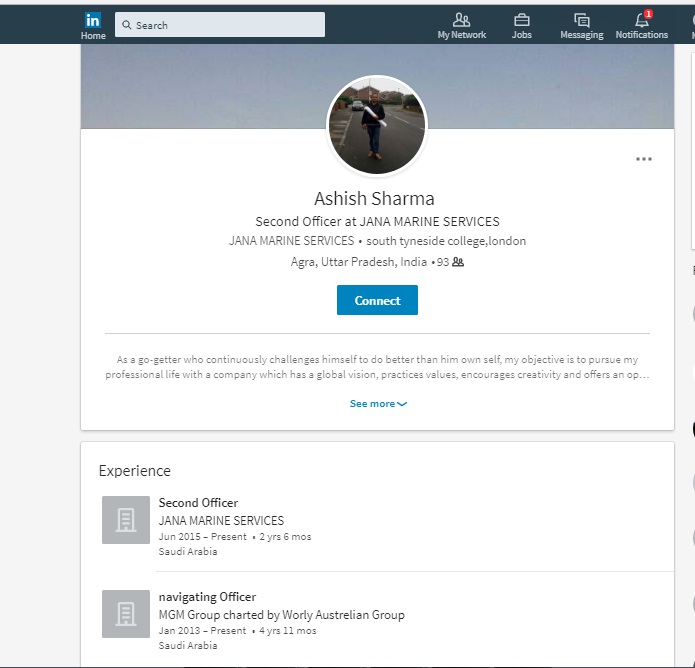Open the three-dot More options menu
Viewport: 695px width, 668px height.
644,159
